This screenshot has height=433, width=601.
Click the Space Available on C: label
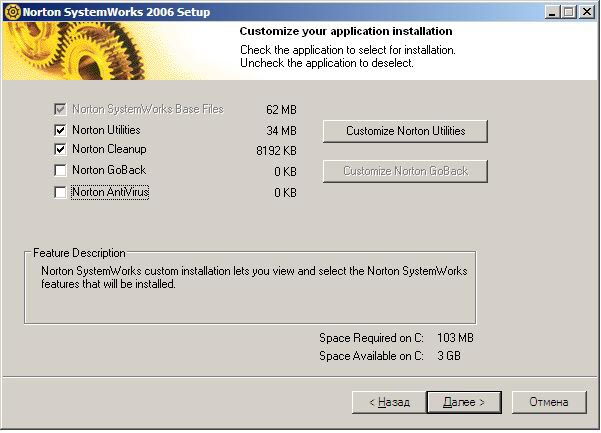[x=371, y=356]
